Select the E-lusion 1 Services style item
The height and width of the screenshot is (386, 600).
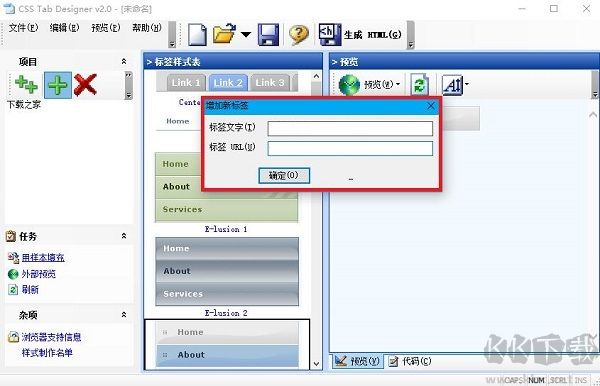click(x=227, y=210)
